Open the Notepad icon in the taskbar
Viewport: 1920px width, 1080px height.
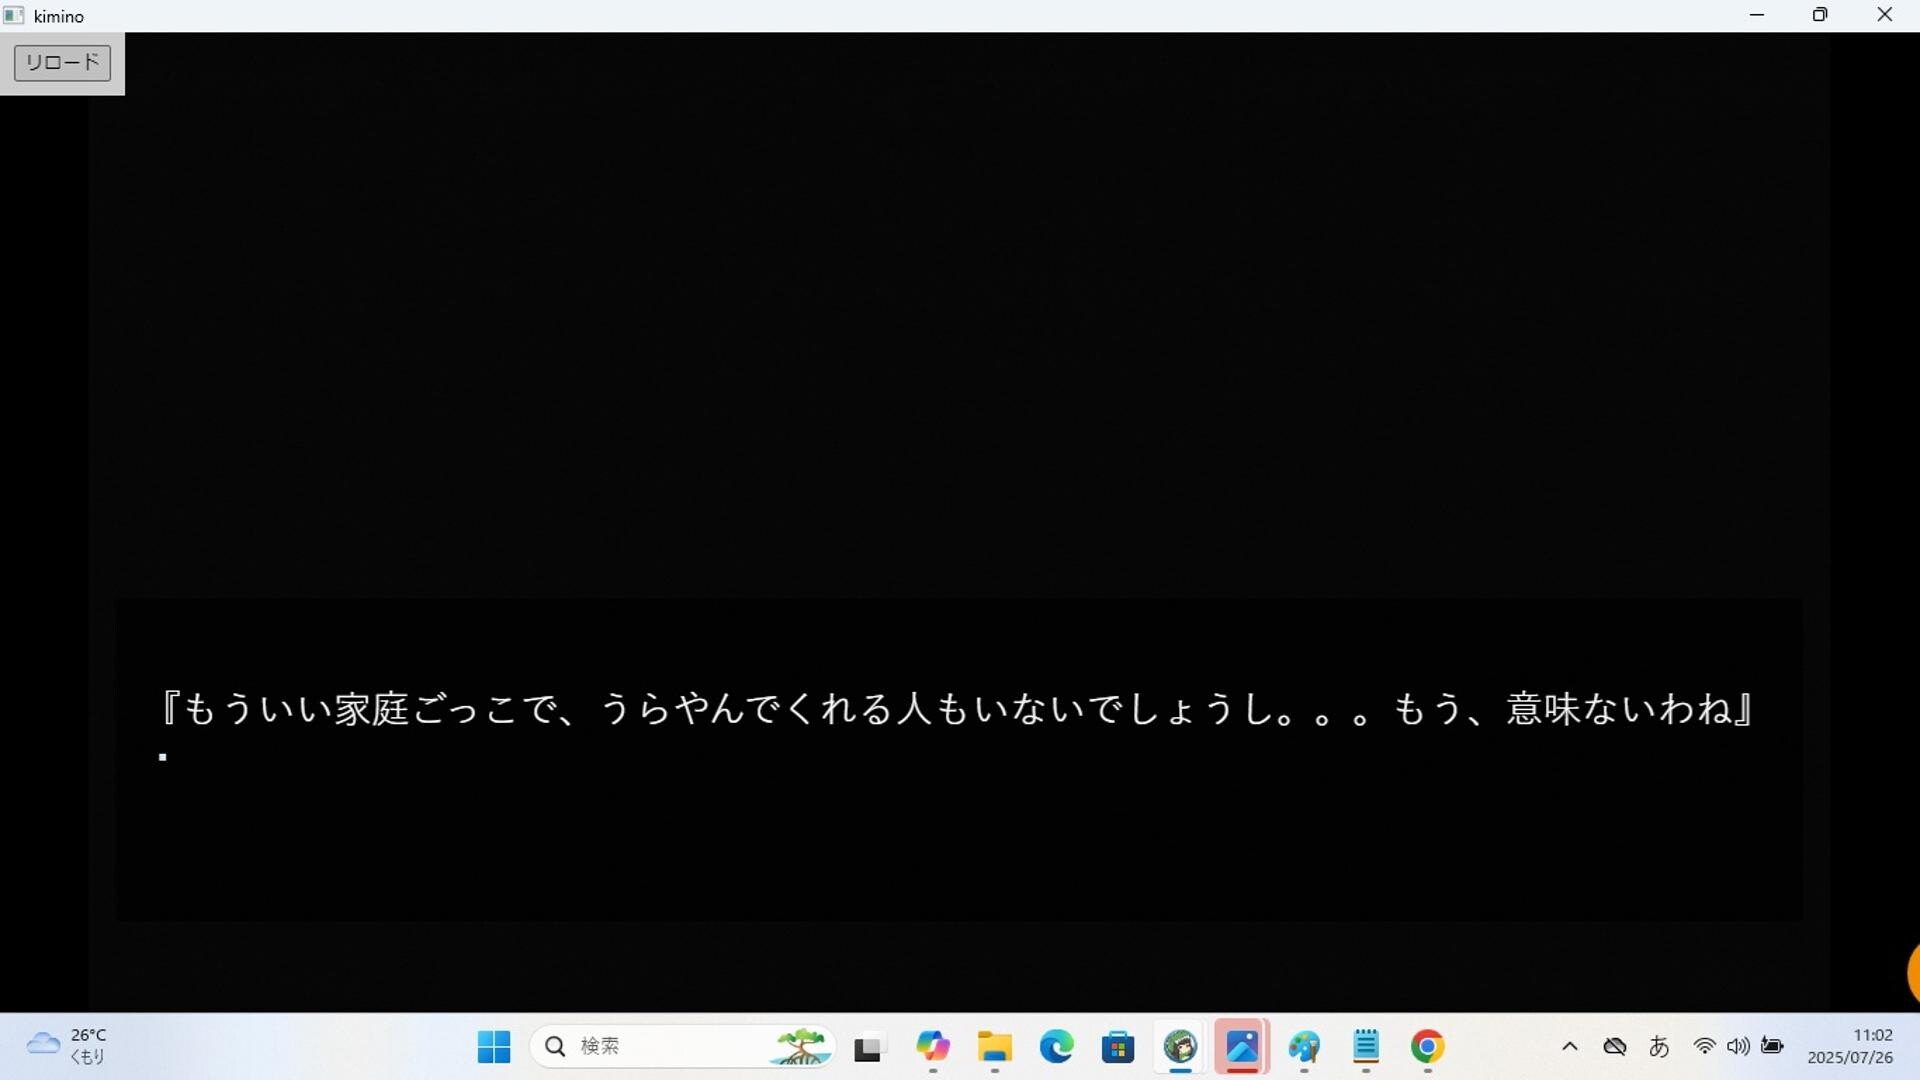click(1366, 1047)
